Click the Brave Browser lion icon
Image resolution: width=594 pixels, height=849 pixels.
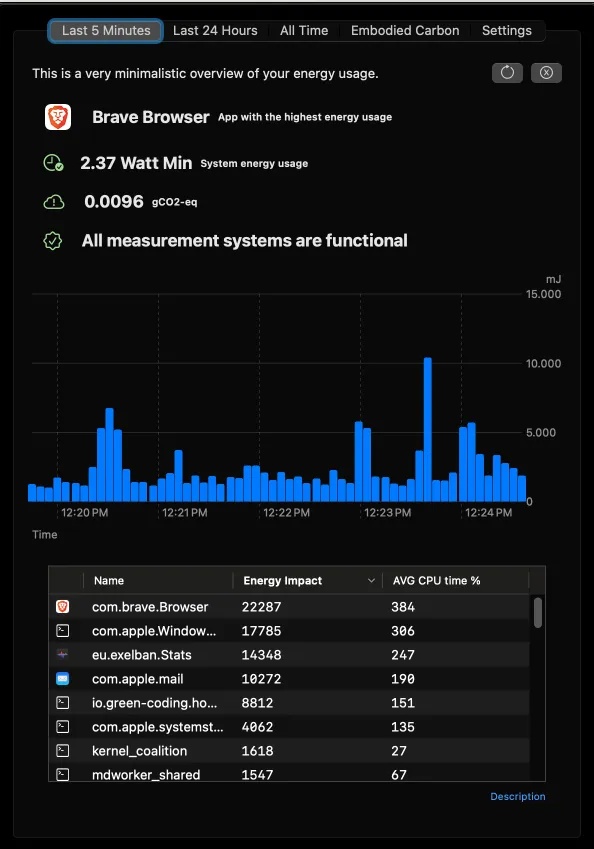[58, 117]
